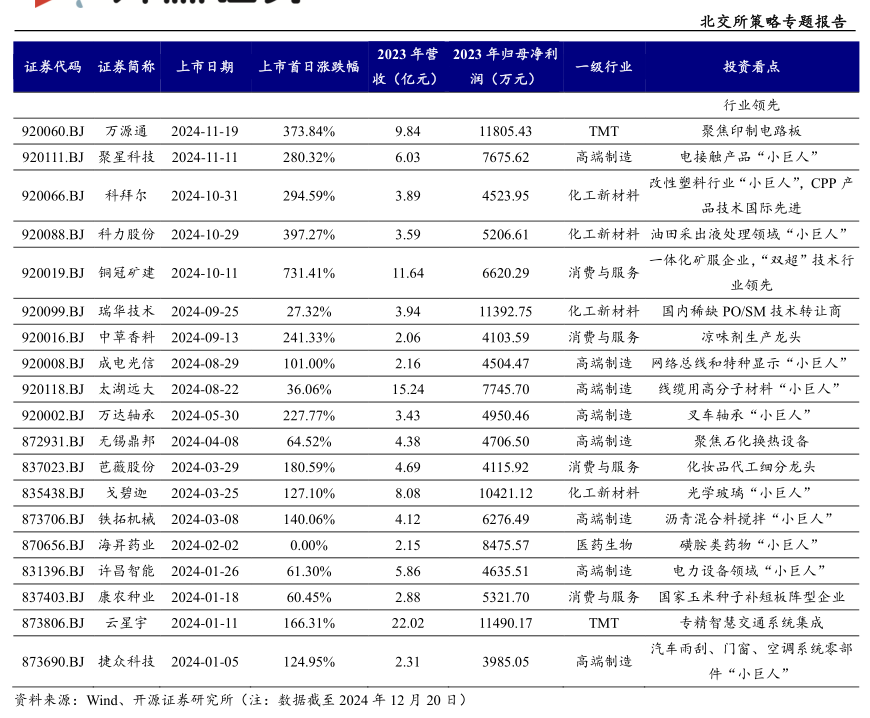Select stock code 872931.BJ
Image resolution: width=870 pixels, height=718 pixels.
tap(53, 442)
